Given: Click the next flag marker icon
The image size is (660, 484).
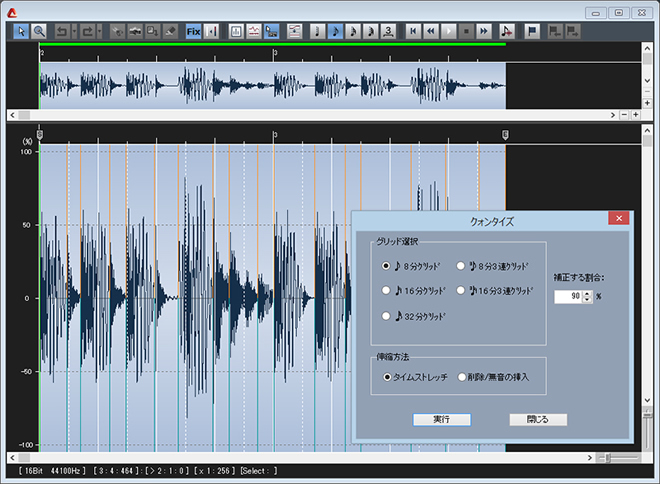Looking at the screenshot, I should (572, 31).
